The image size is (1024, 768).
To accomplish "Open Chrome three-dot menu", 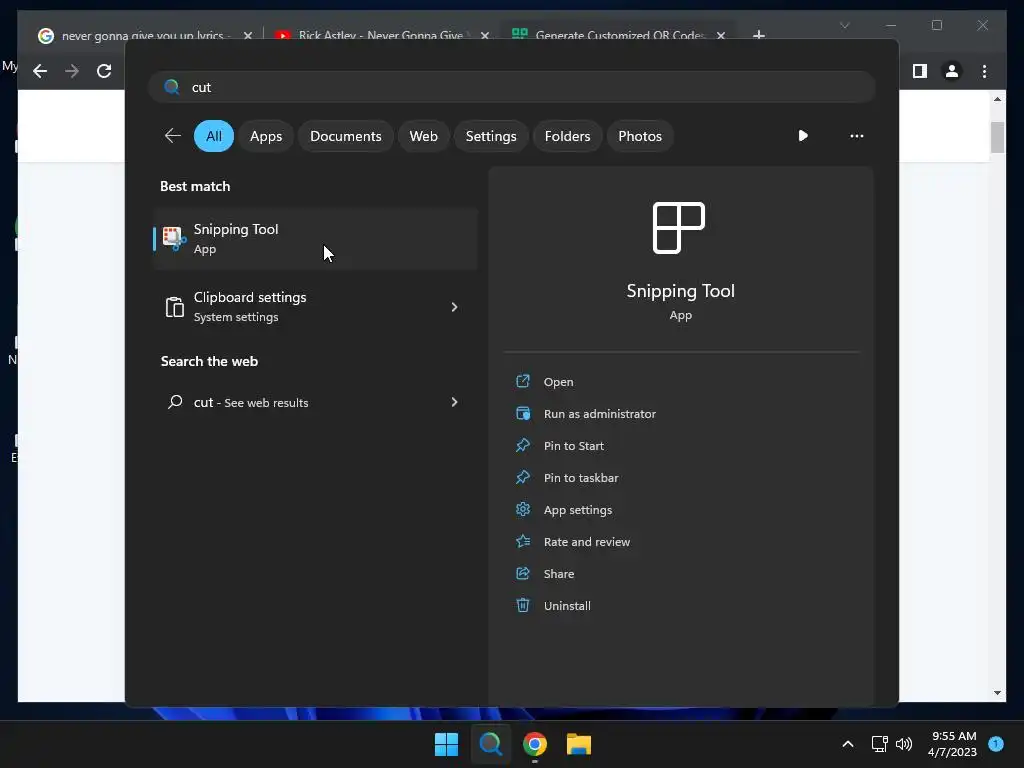I will click(984, 71).
